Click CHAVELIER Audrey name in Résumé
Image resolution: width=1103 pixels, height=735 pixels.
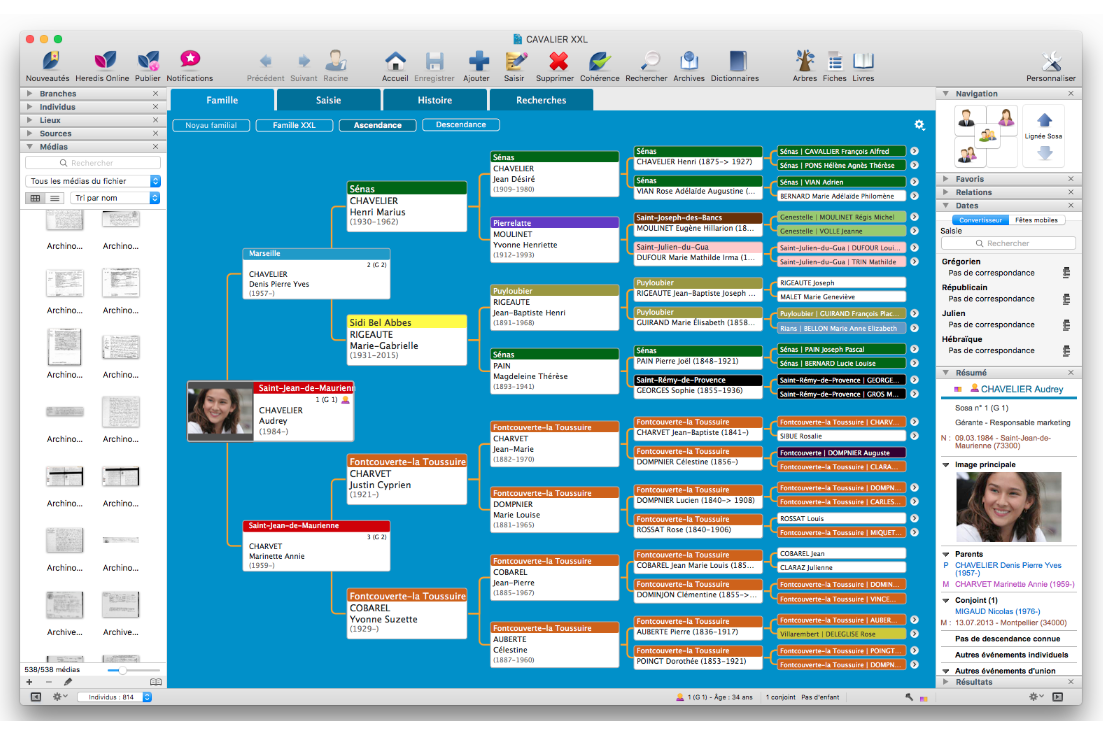coord(1022,389)
